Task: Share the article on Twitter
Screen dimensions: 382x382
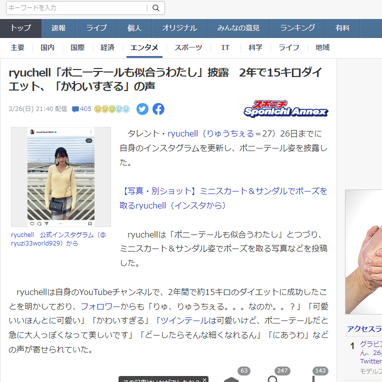Action: (x=142, y=109)
